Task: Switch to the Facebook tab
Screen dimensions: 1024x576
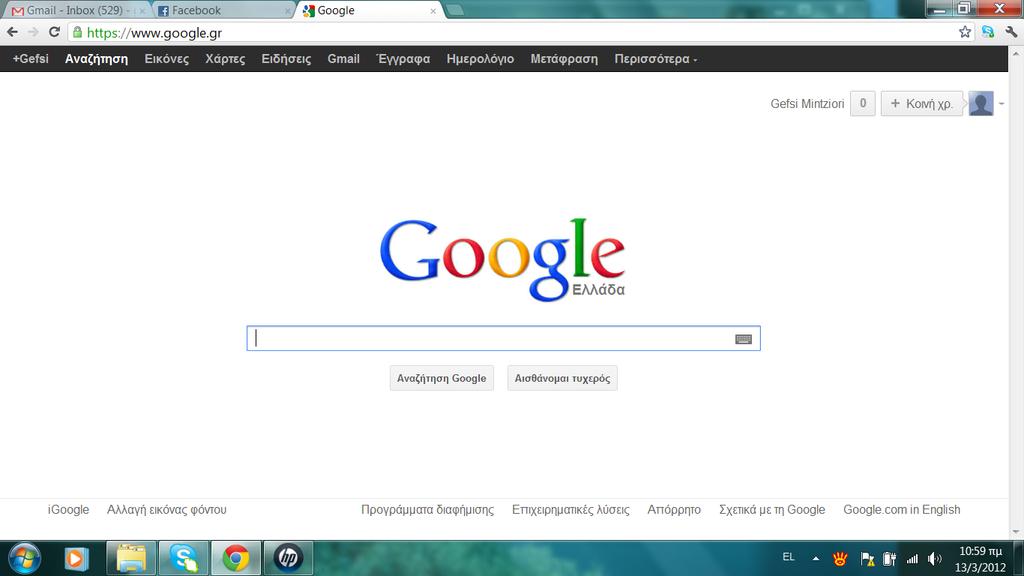Action: (x=222, y=10)
